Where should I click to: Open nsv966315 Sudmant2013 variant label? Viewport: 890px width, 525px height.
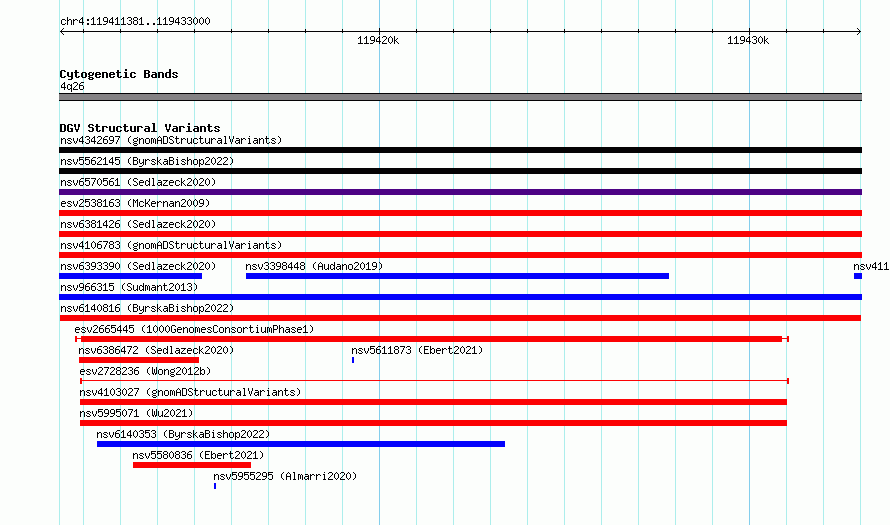tap(129, 287)
